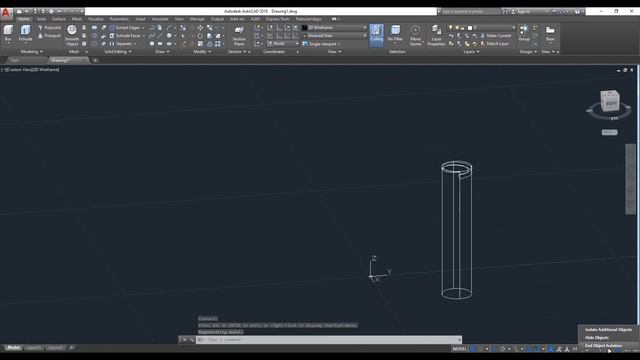Open the viewport label Custom View menu

(19, 70)
